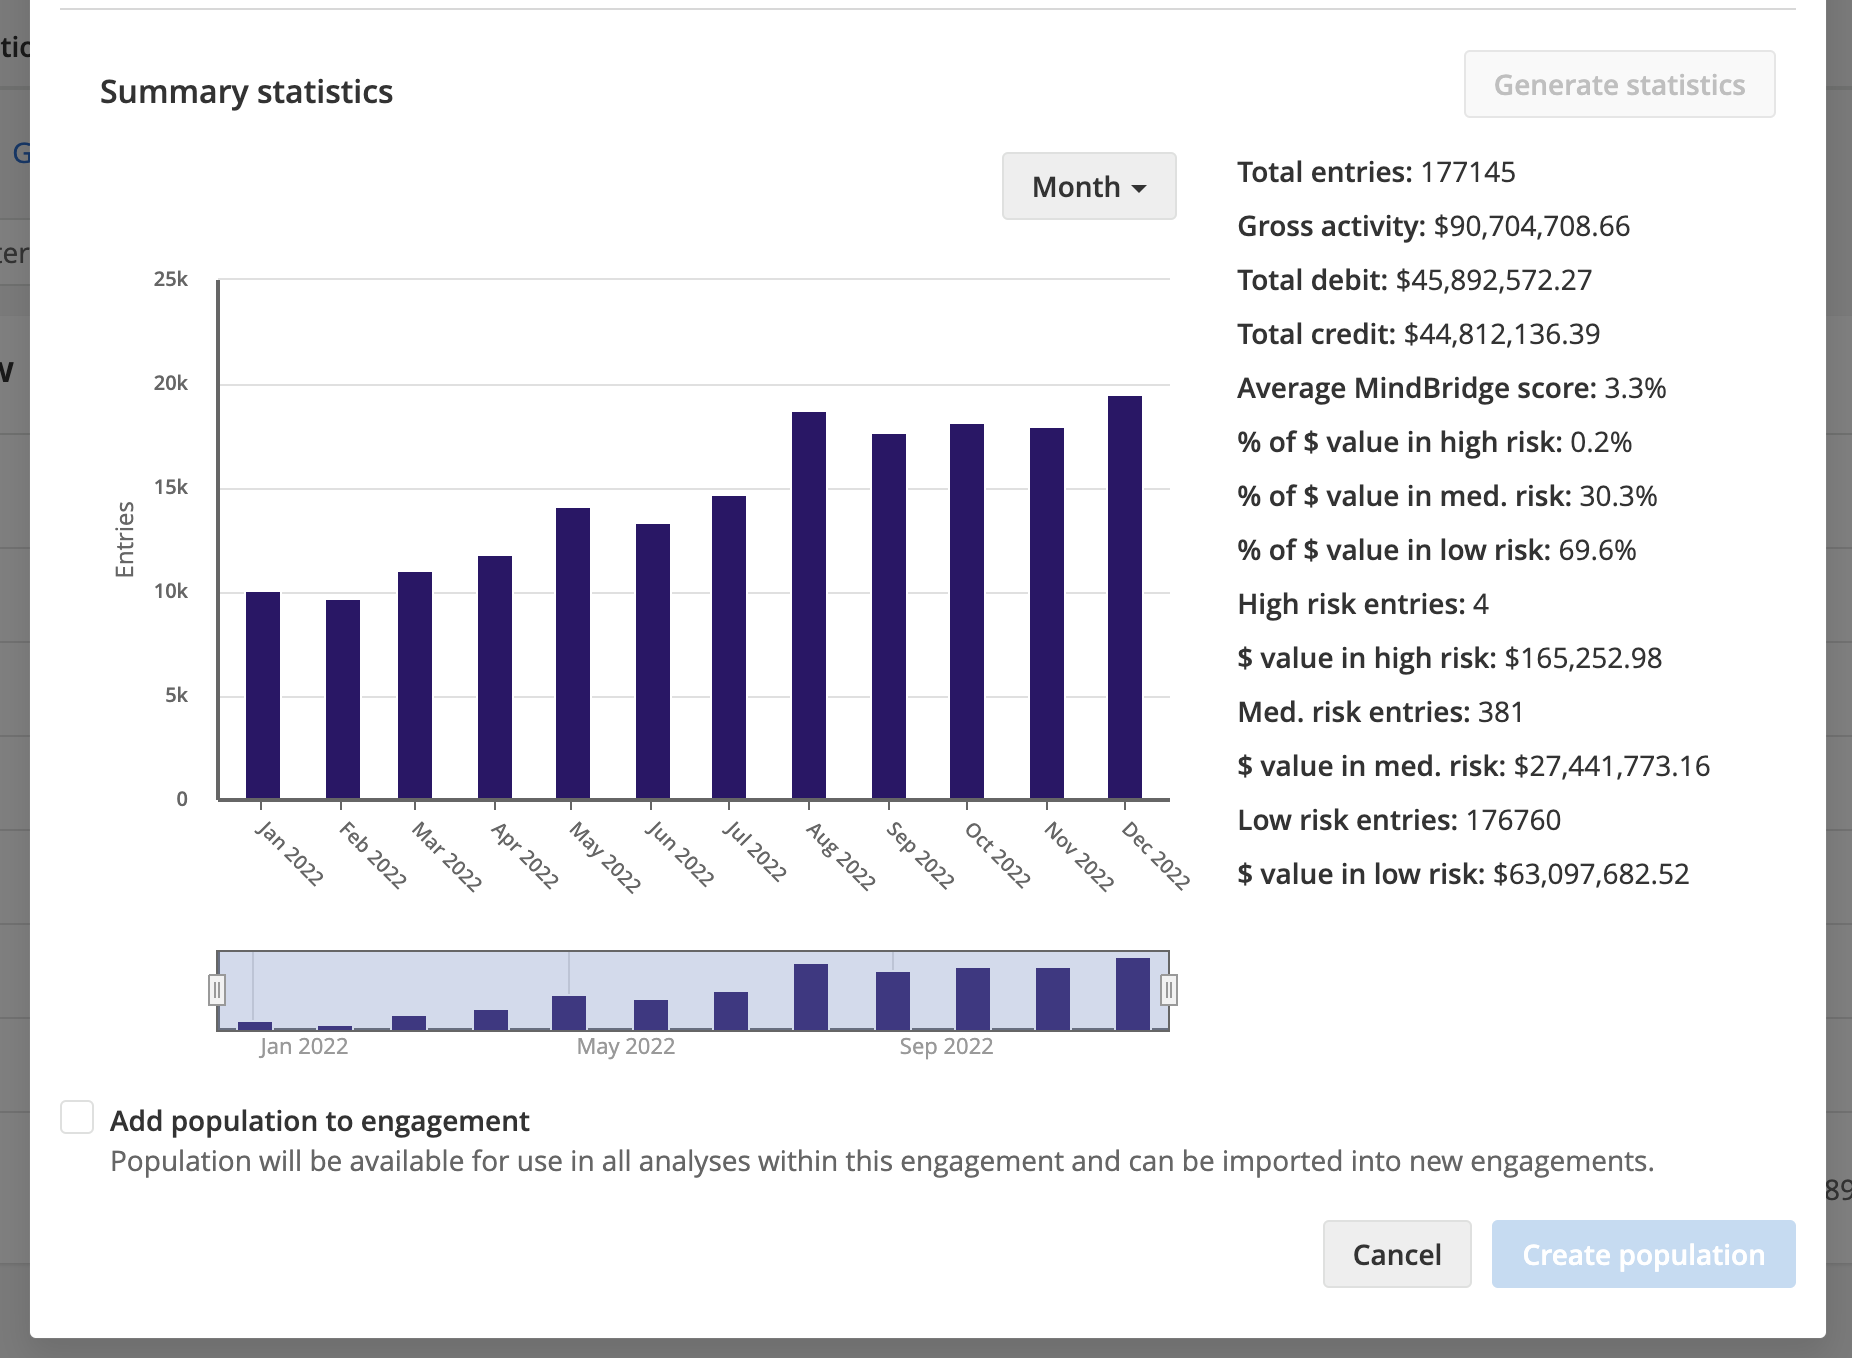Click the Aug 2022 bar in main chart

809,606
